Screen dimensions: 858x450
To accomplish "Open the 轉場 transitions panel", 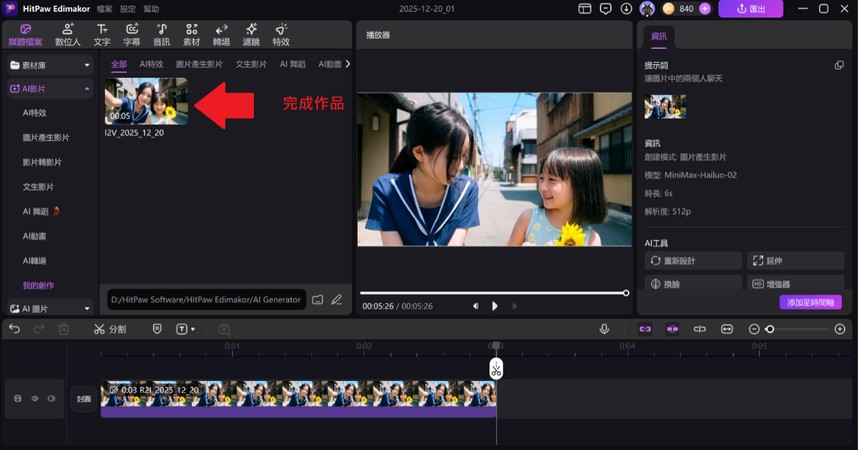I will click(221, 35).
